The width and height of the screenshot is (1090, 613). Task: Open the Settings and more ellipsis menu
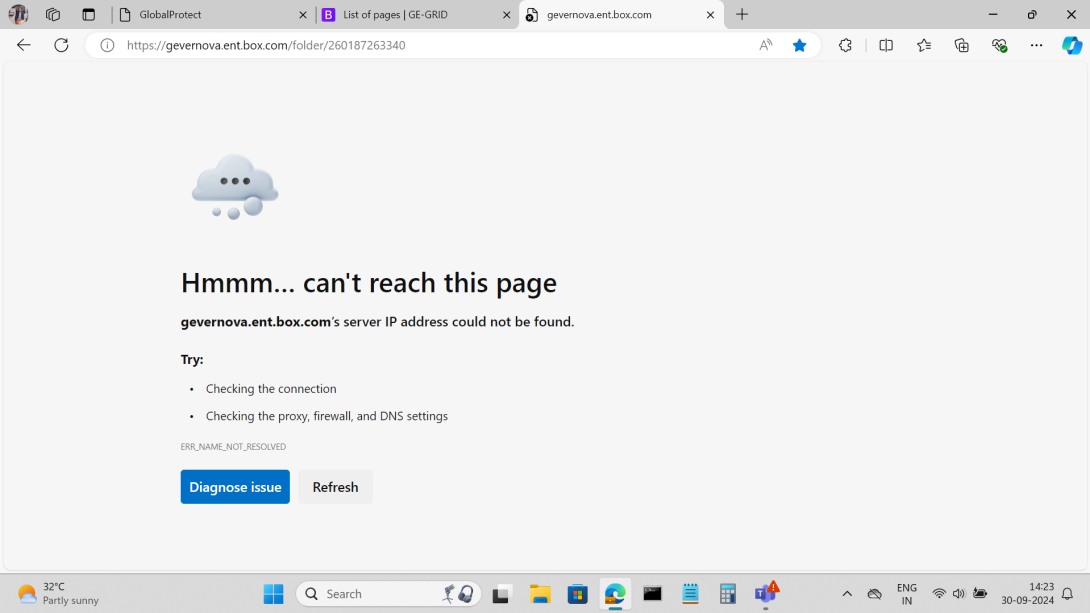[x=1036, y=45]
